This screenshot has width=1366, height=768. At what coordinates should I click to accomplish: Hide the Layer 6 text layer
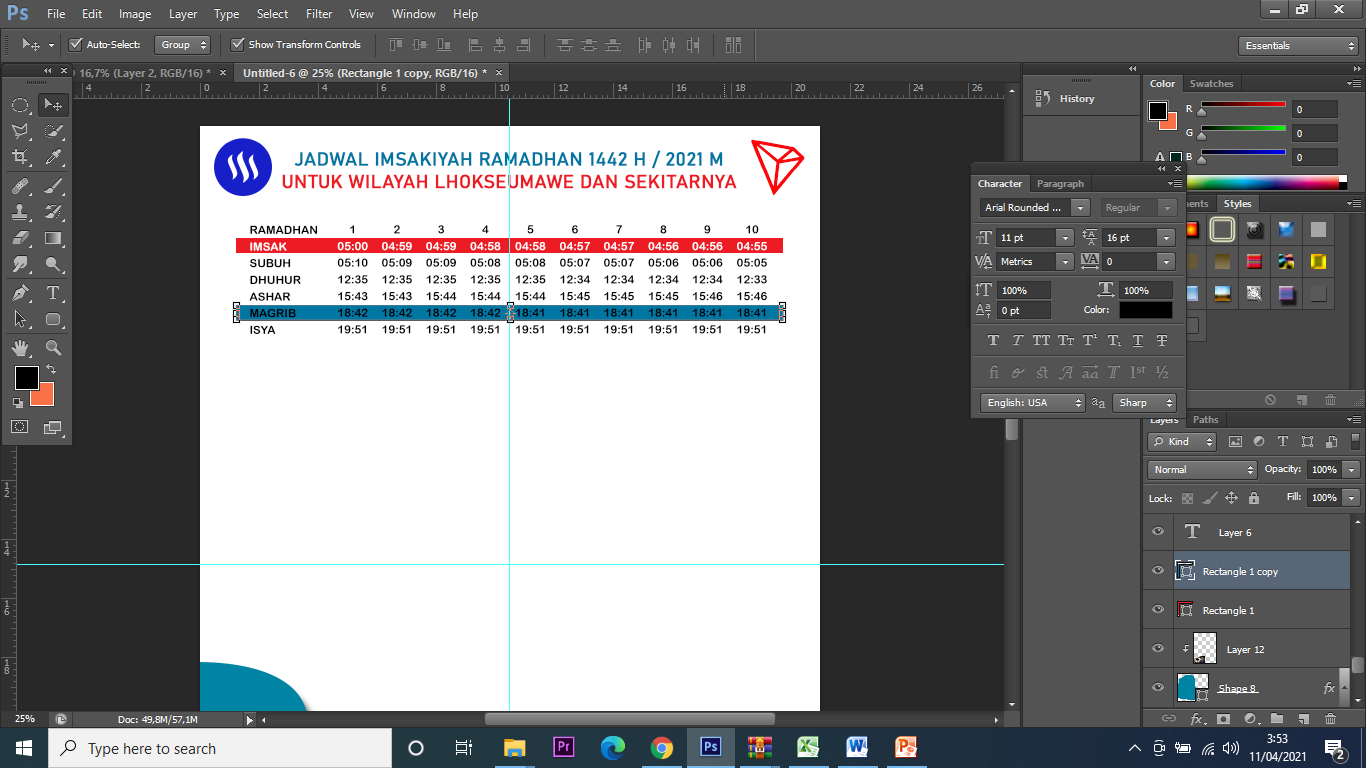coord(1158,532)
